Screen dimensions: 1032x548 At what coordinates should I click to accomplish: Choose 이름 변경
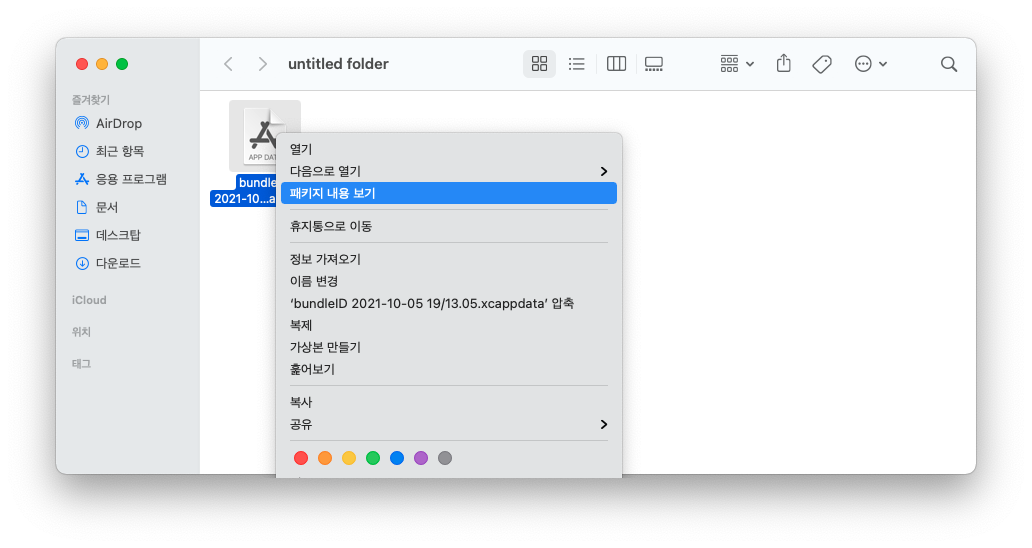449,281
